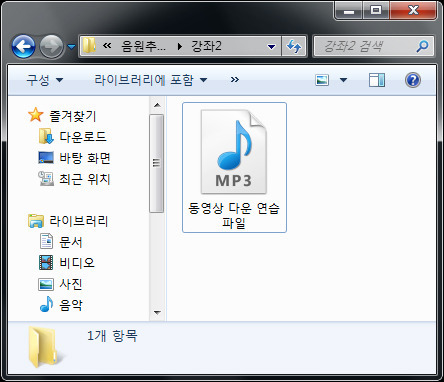
Task: Open the address bar history dropdown
Action: click(x=272, y=47)
